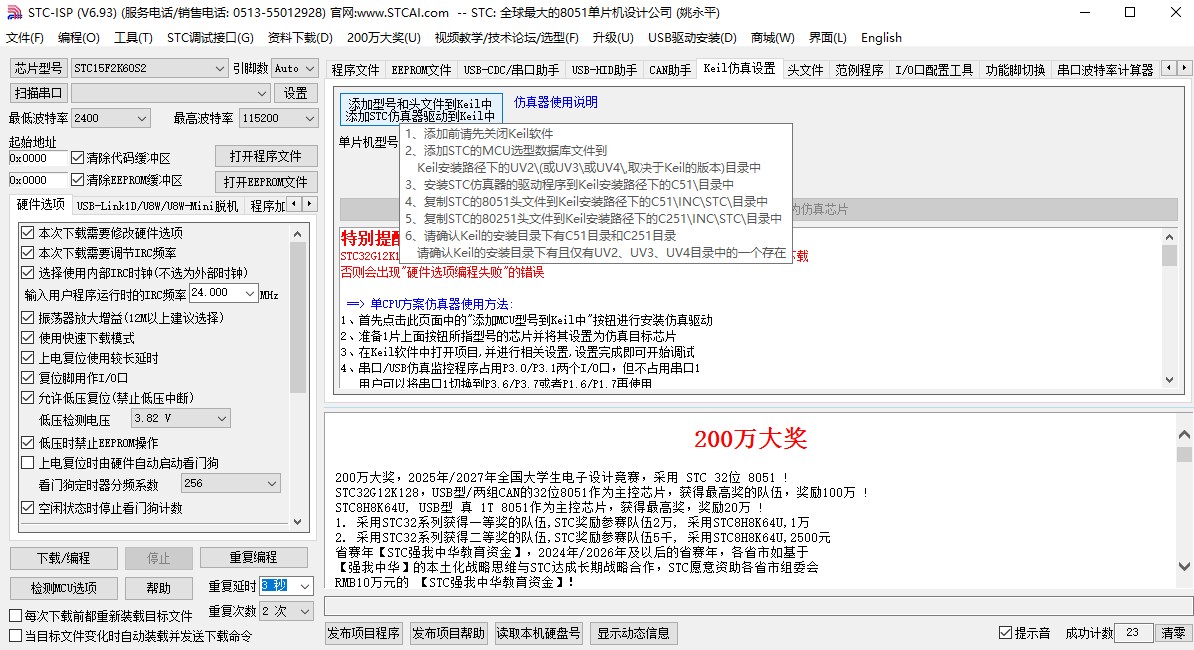1194x650 pixels.
Task: Toggle 振荡器放大增益 checkbox
Action: click(x=28, y=317)
